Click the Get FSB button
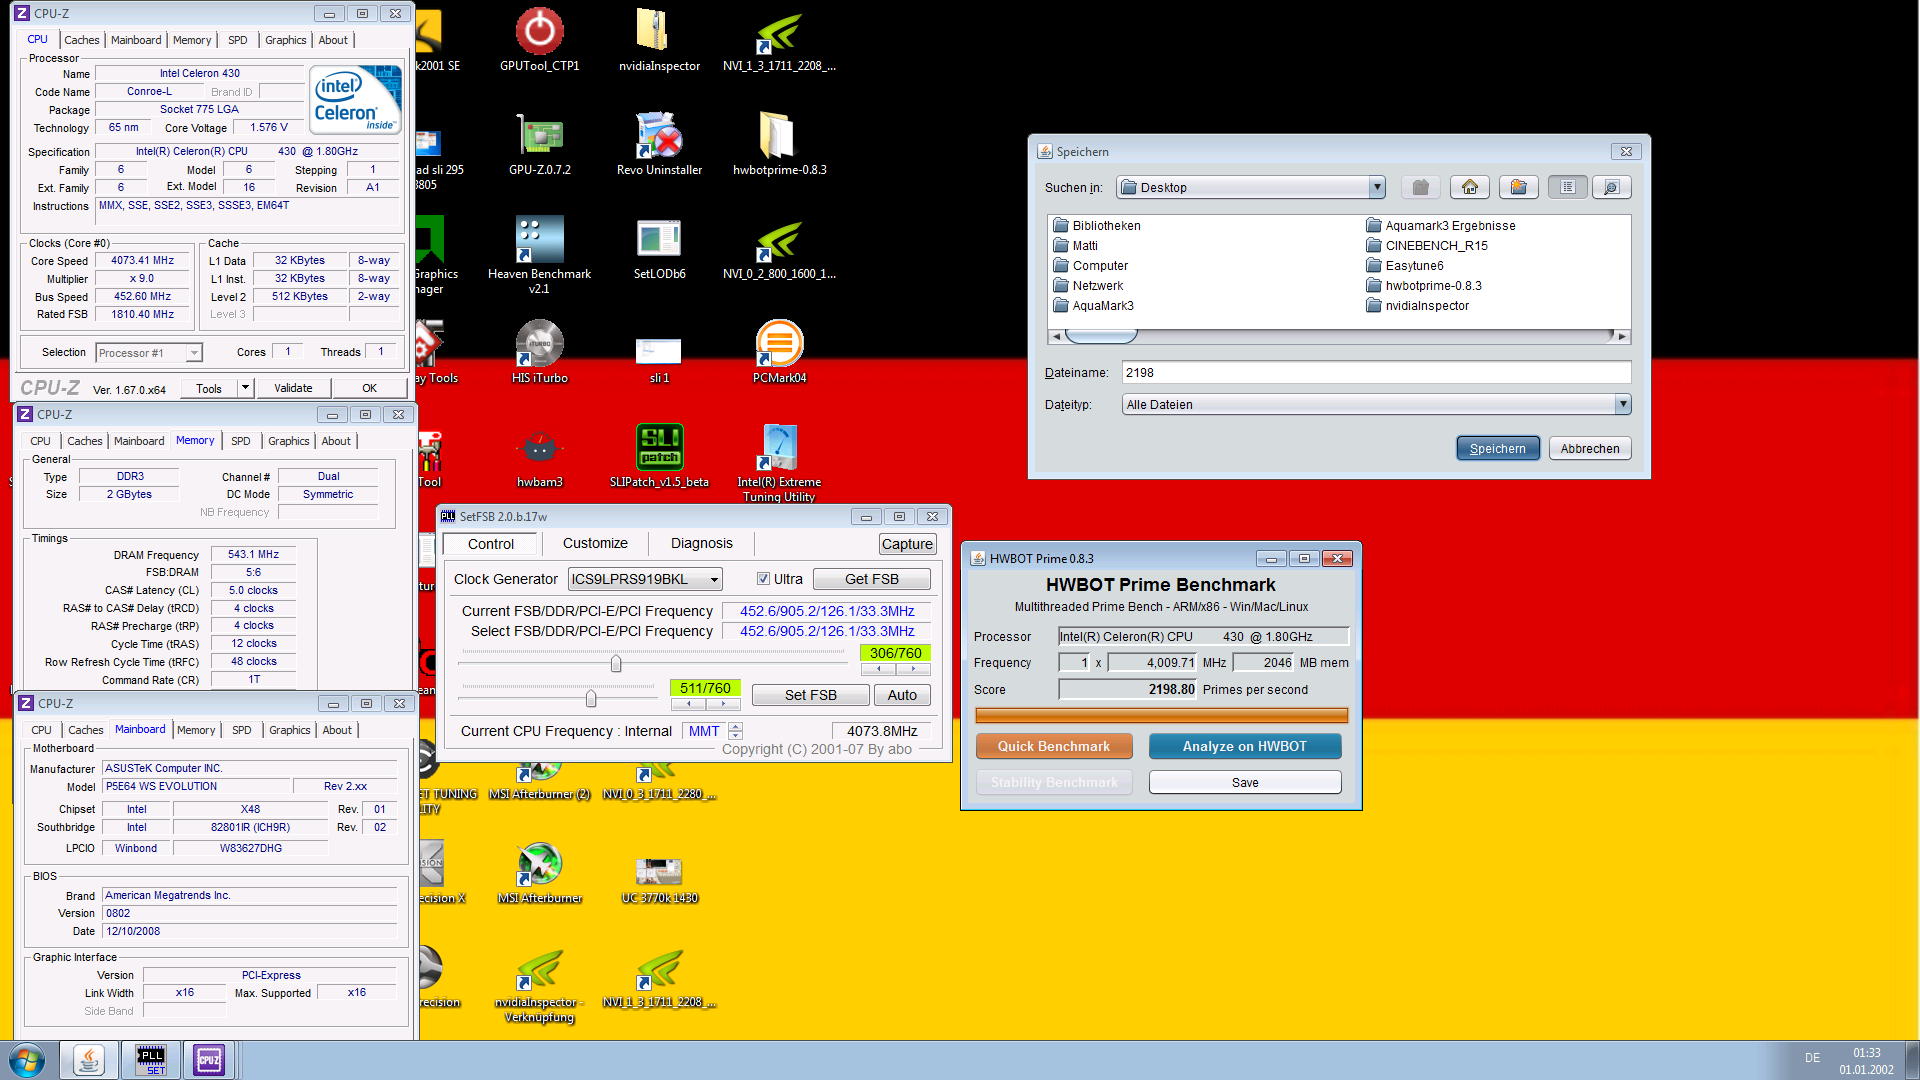Screen dimensions: 1920x1080 click(872, 579)
